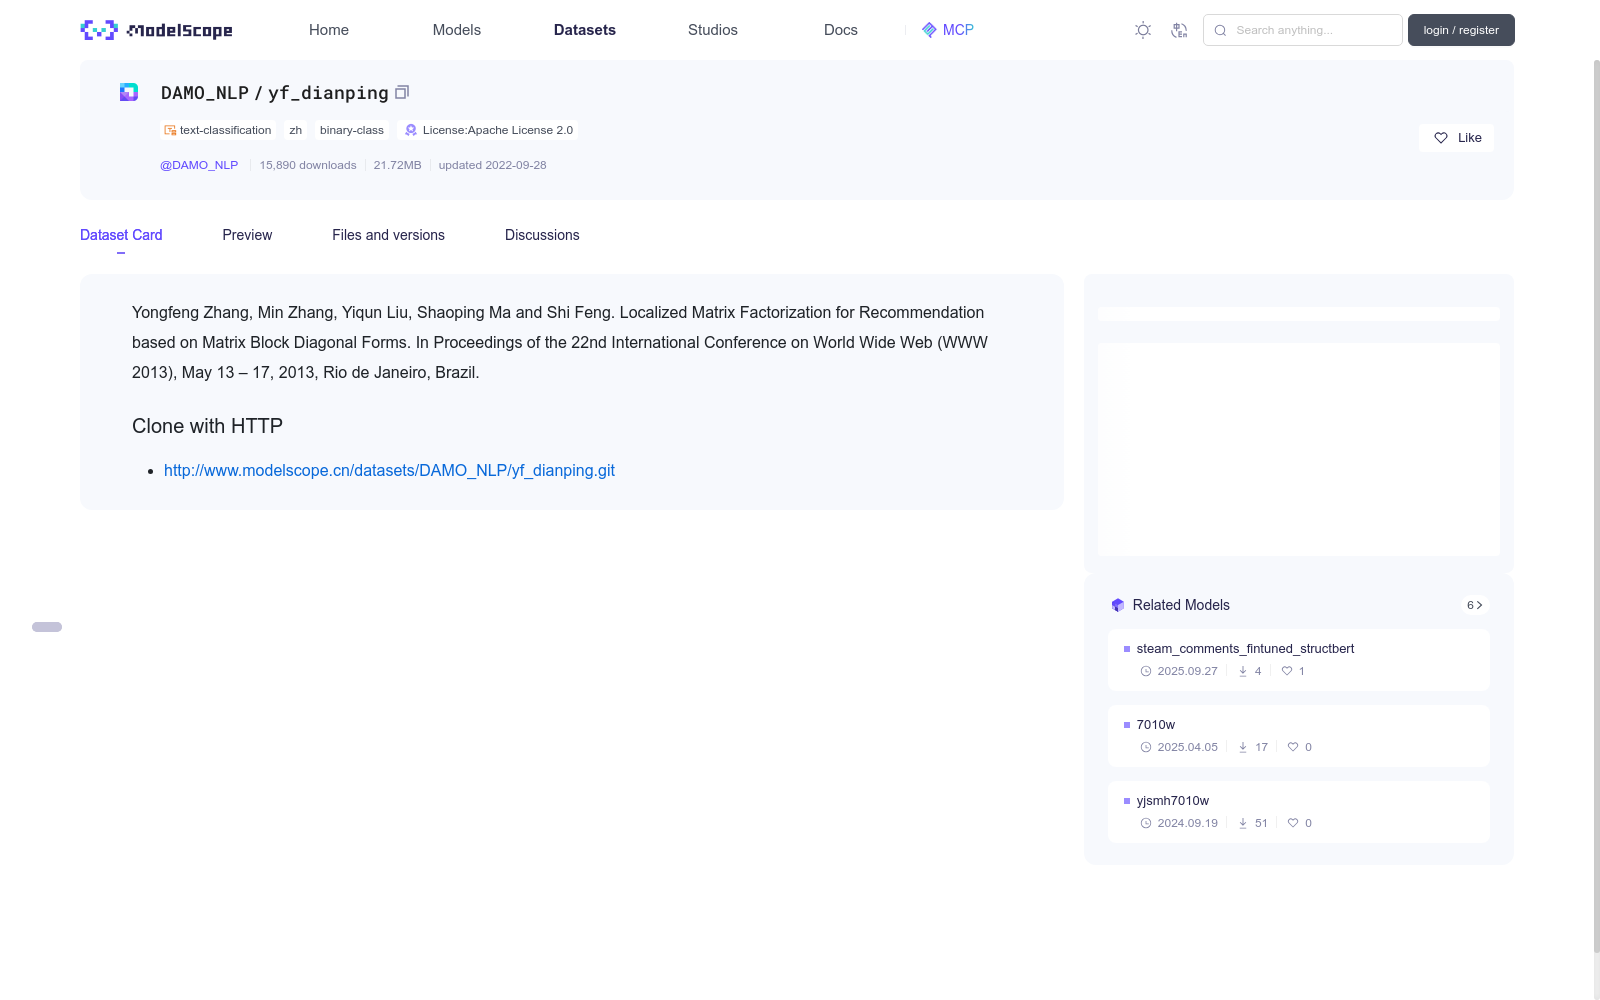Open the @DAMO_NLP author link
The width and height of the screenshot is (1600, 1000).
pyautogui.click(x=199, y=165)
